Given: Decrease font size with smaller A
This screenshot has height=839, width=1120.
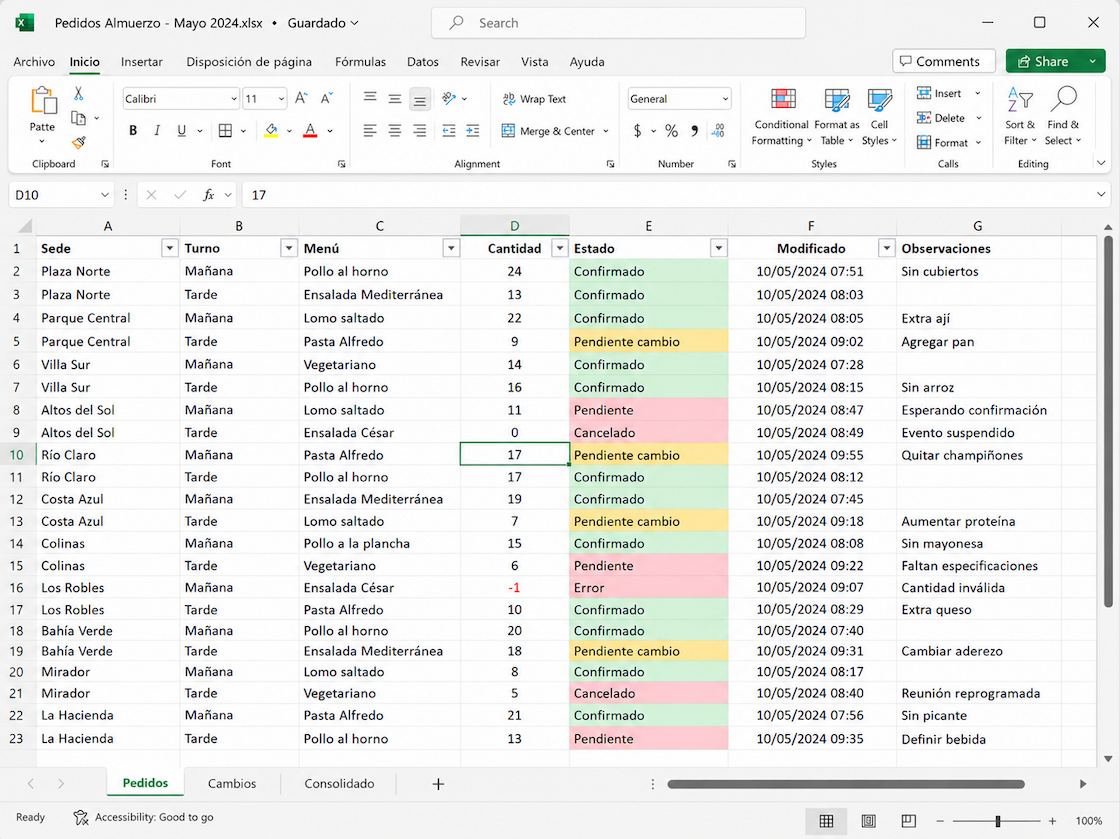Looking at the screenshot, I should click(326, 98).
